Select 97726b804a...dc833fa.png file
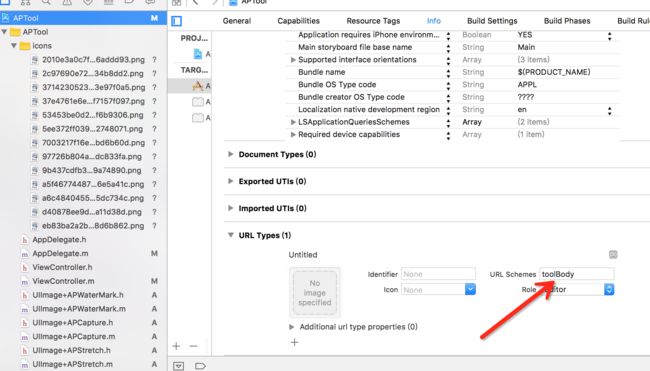The image size is (650, 371). coord(93,157)
